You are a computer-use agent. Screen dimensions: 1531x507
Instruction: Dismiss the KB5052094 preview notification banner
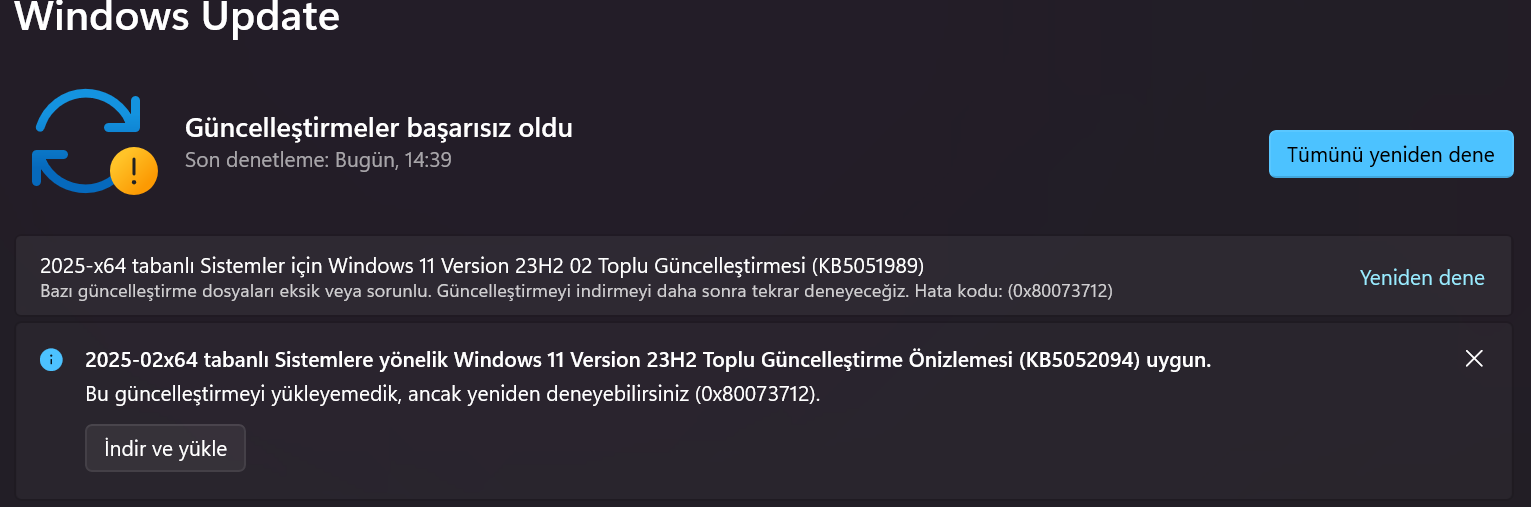point(1473,359)
